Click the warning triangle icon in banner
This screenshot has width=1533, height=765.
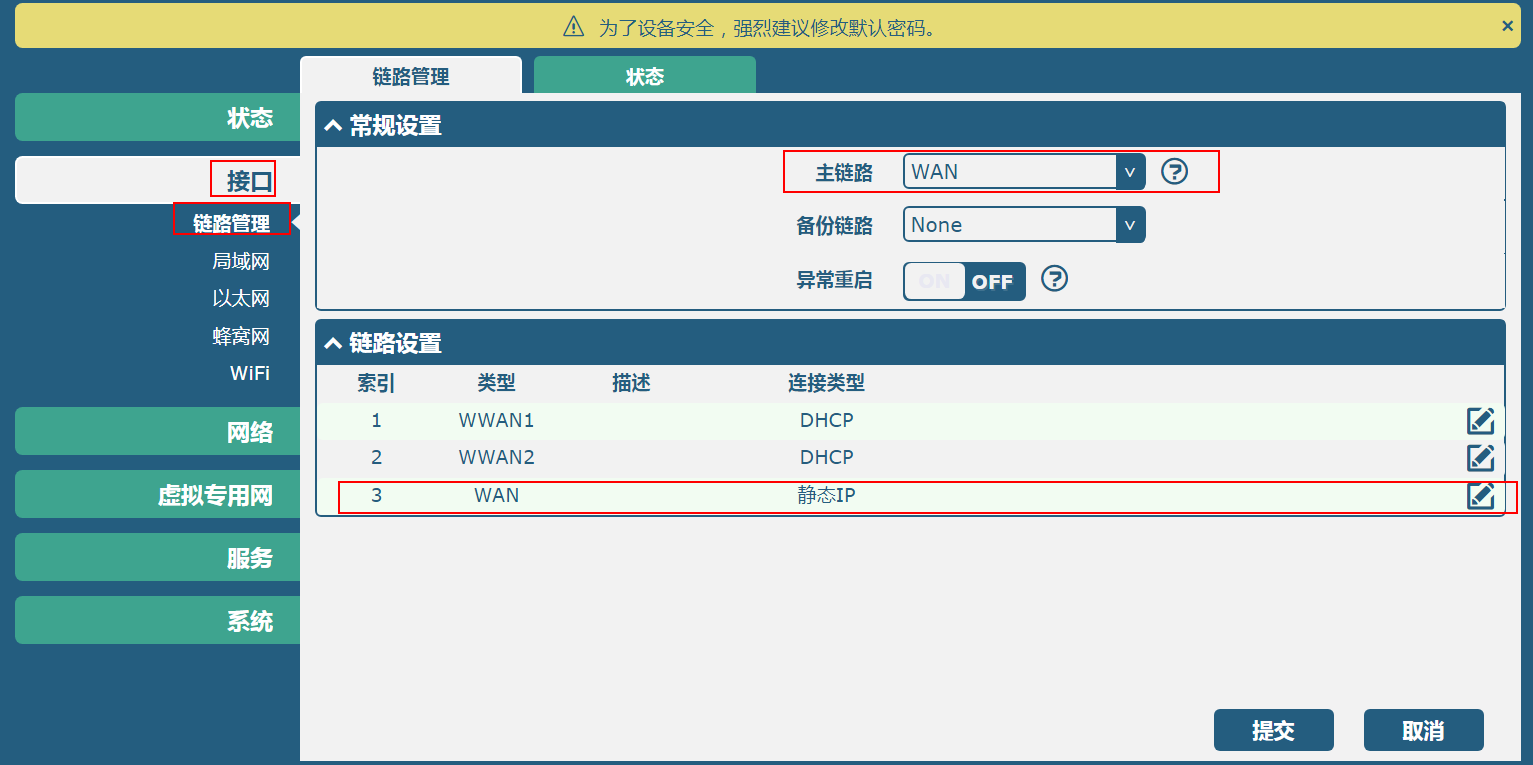click(573, 27)
